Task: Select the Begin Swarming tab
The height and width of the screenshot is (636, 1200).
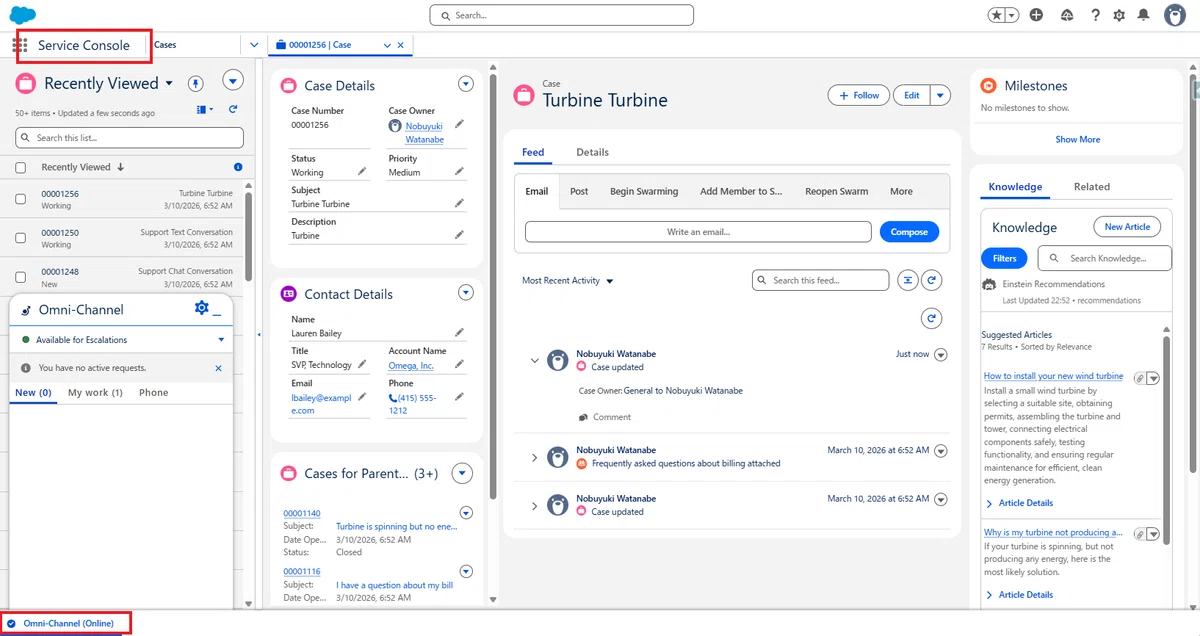Action: tap(644, 191)
